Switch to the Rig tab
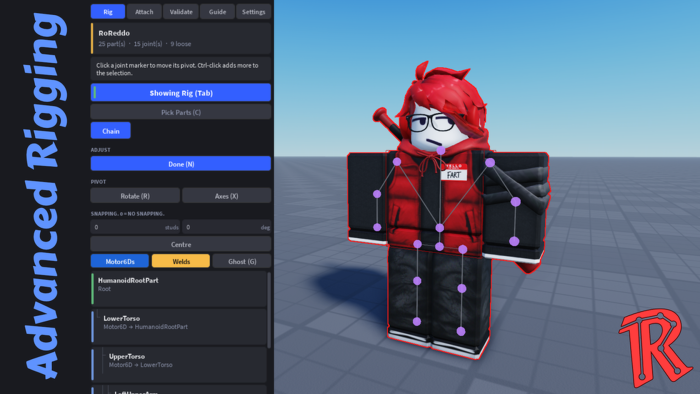This screenshot has height=394, width=700. pyautogui.click(x=108, y=12)
